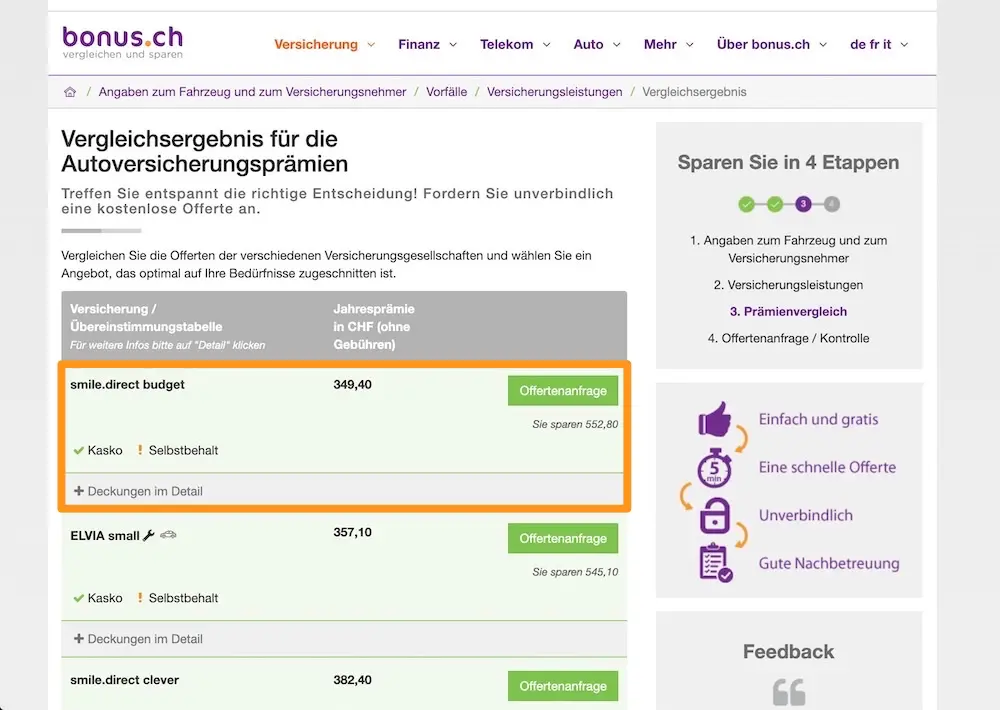Click the Versicherung / Übereinstimmungstabelle column header

point(168,327)
